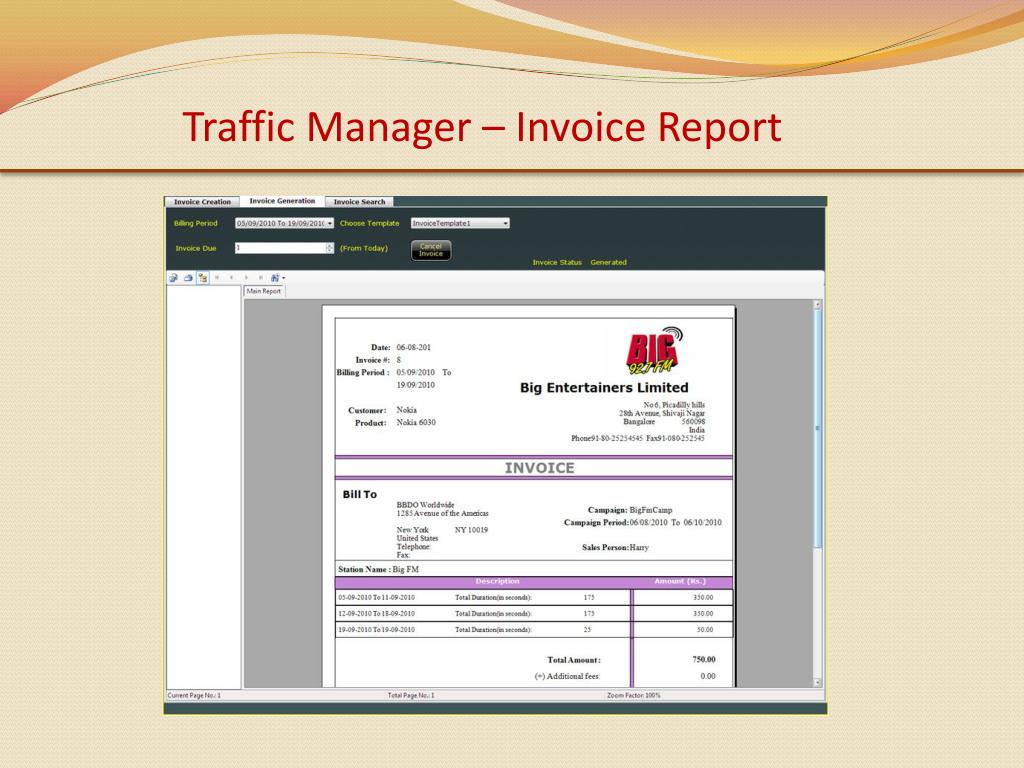Click the 'Sales Person: Harry' text
Screen dimensions: 1024x768
pos(615,547)
